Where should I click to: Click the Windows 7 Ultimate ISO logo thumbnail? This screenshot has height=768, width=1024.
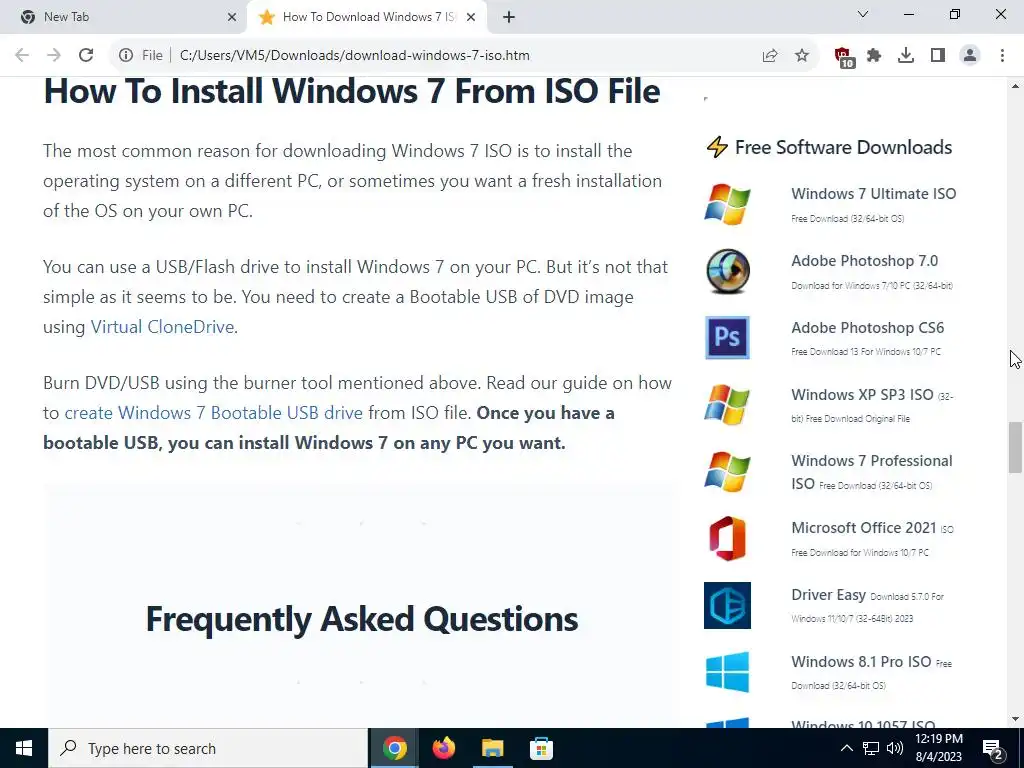coord(728,204)
